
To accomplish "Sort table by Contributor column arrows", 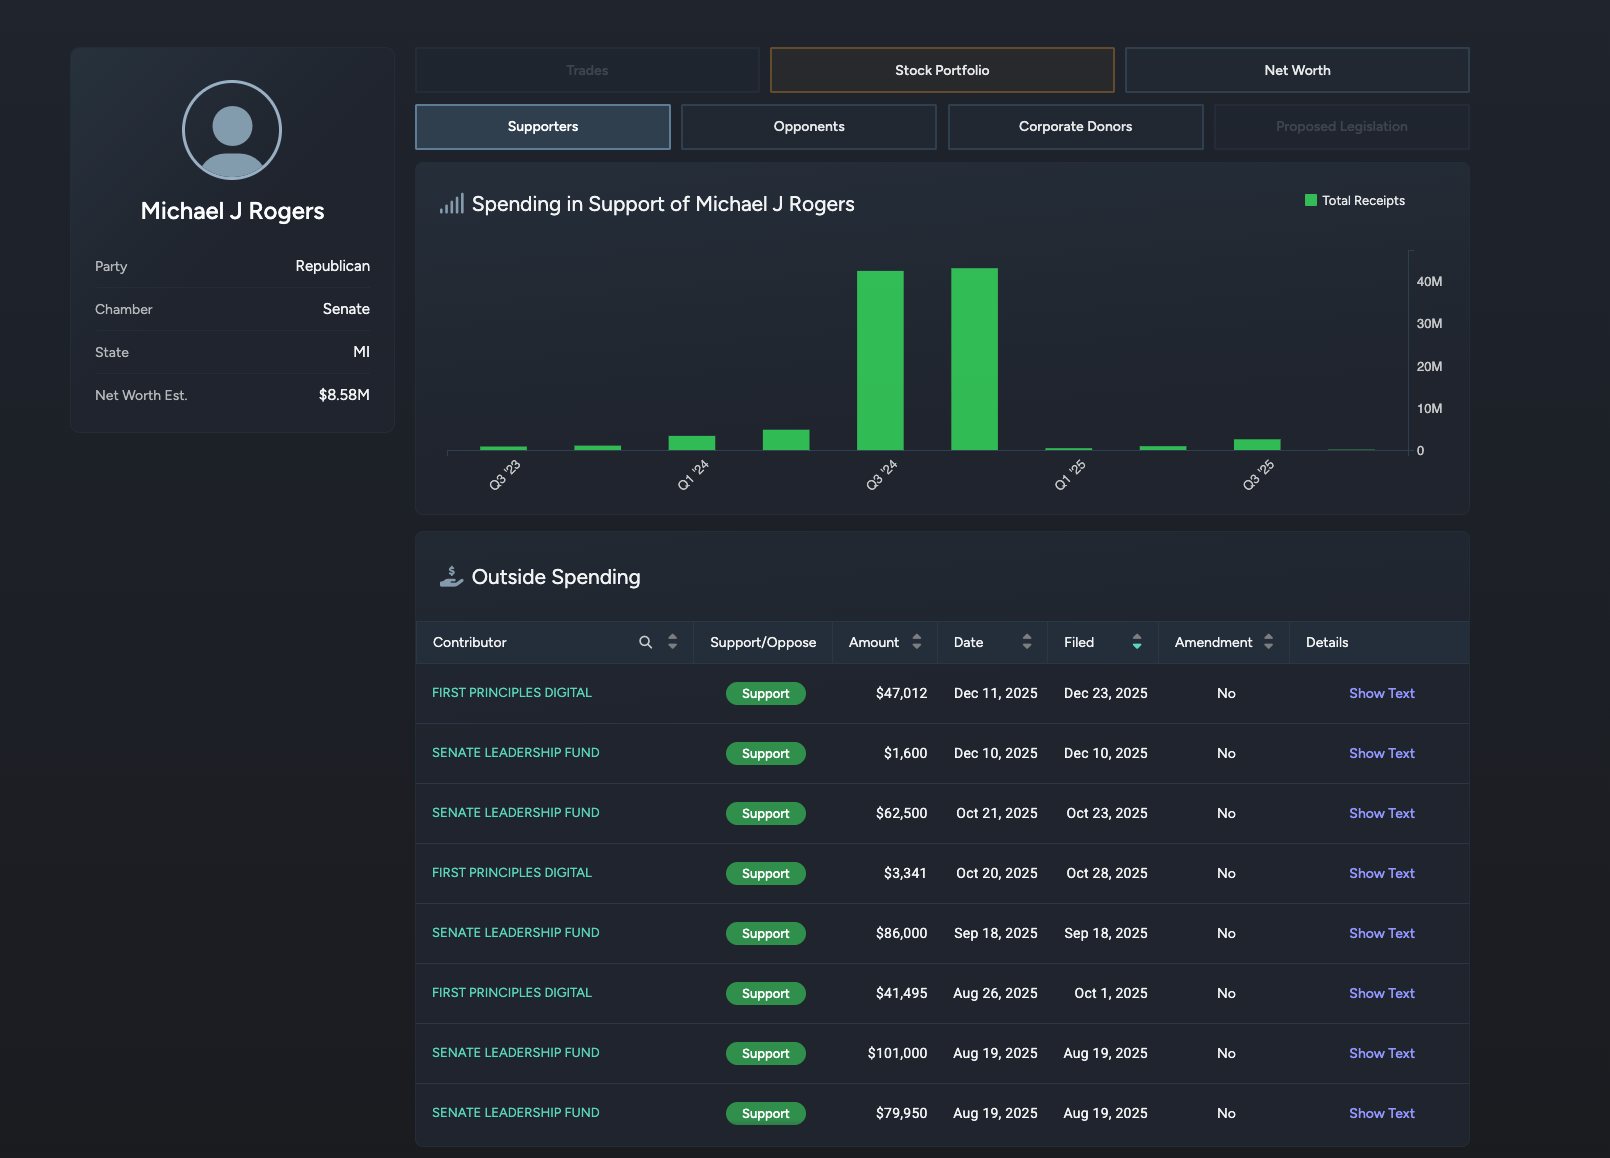I will (x=672, y=642).
